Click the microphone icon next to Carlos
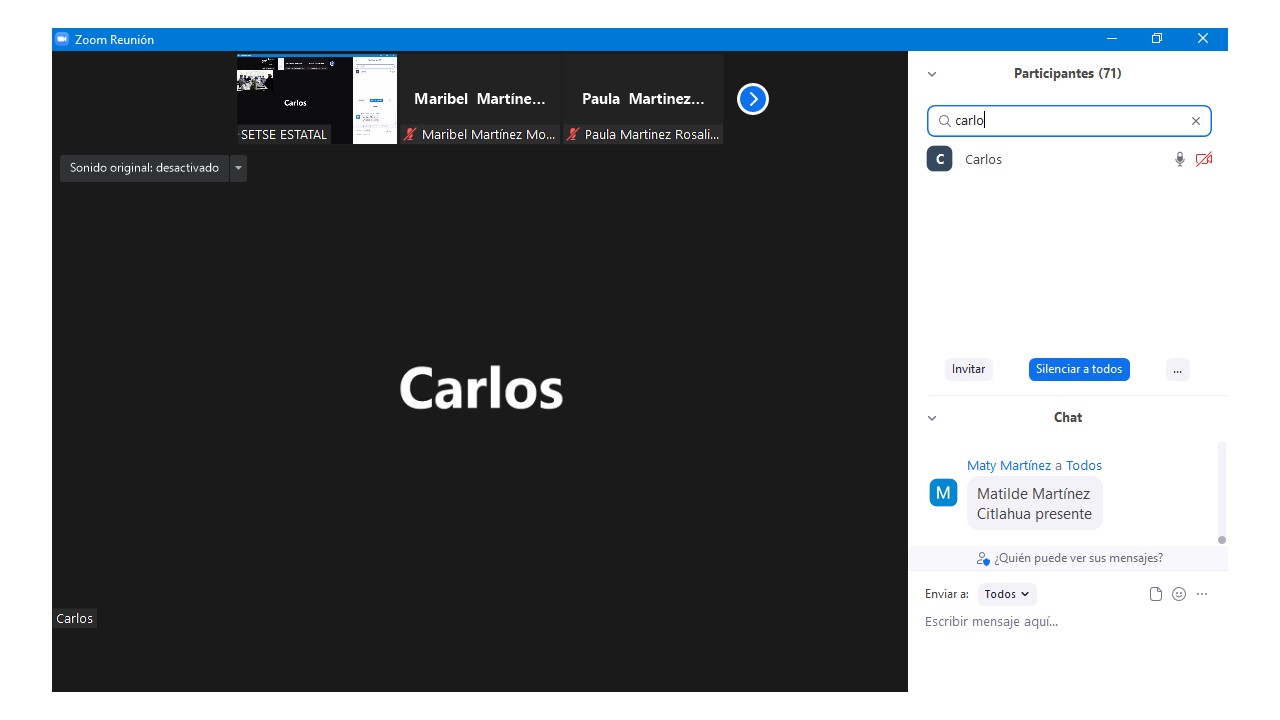 (1180, 160)
